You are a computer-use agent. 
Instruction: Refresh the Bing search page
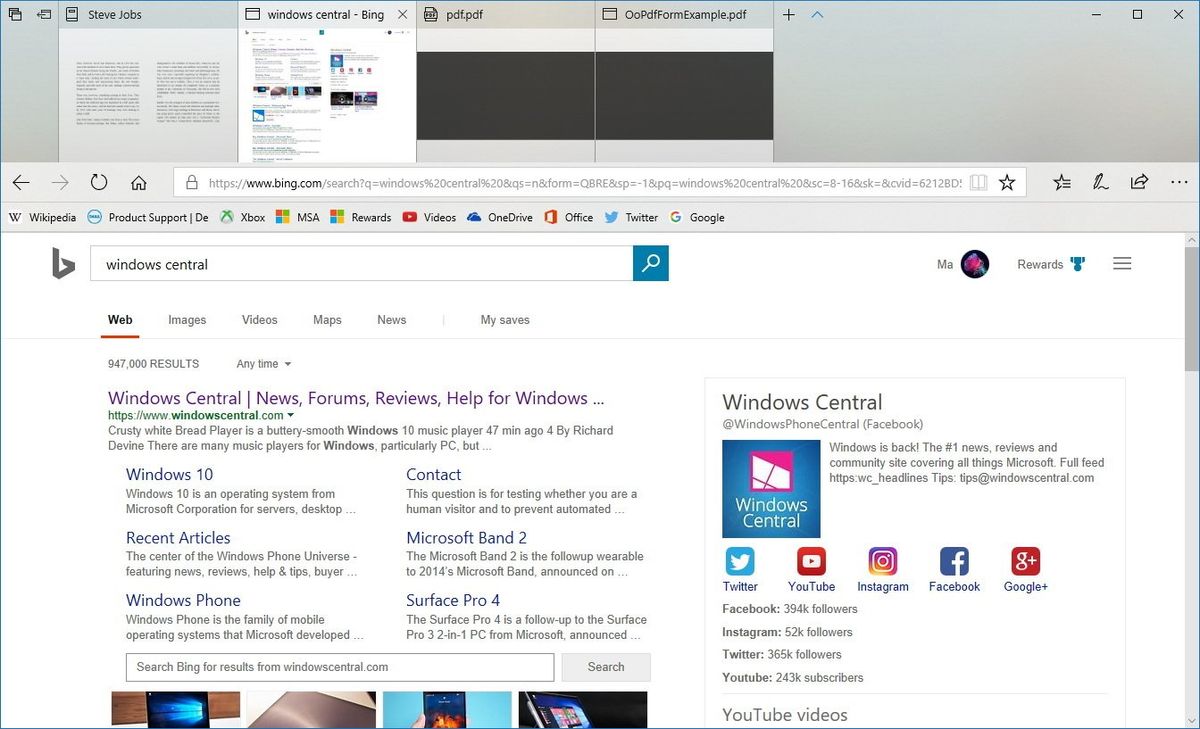[98, 183]
